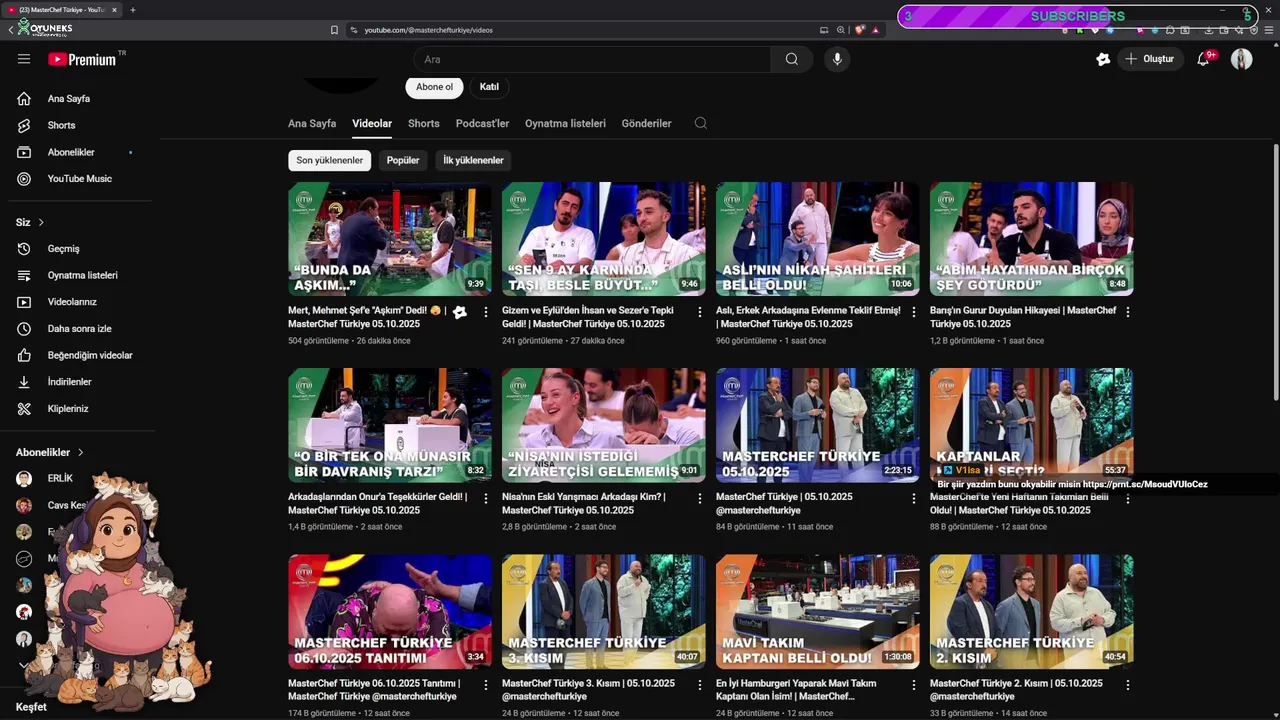Expand the Abonelikler sidebar section header
Screen dimensions: 1280x720
50,452
